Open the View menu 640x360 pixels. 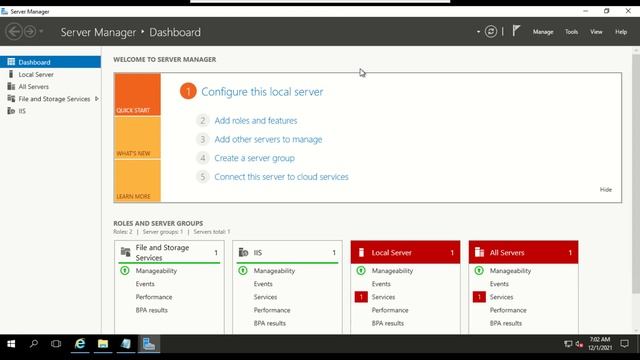coord(596,32)
